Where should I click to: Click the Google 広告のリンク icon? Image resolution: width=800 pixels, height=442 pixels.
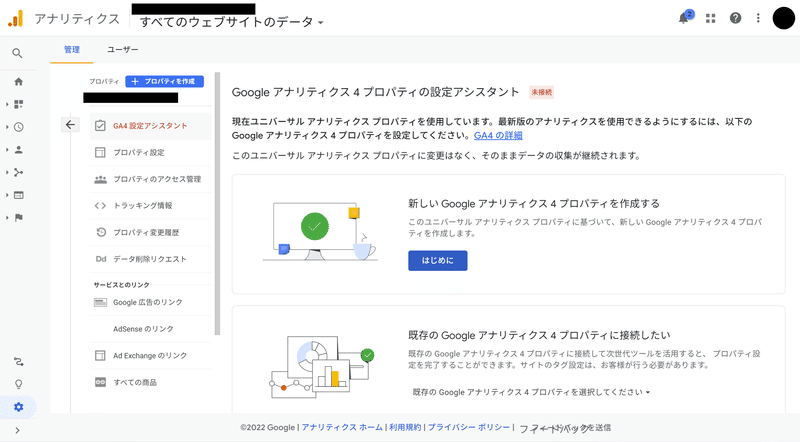[x=101, y=302]
